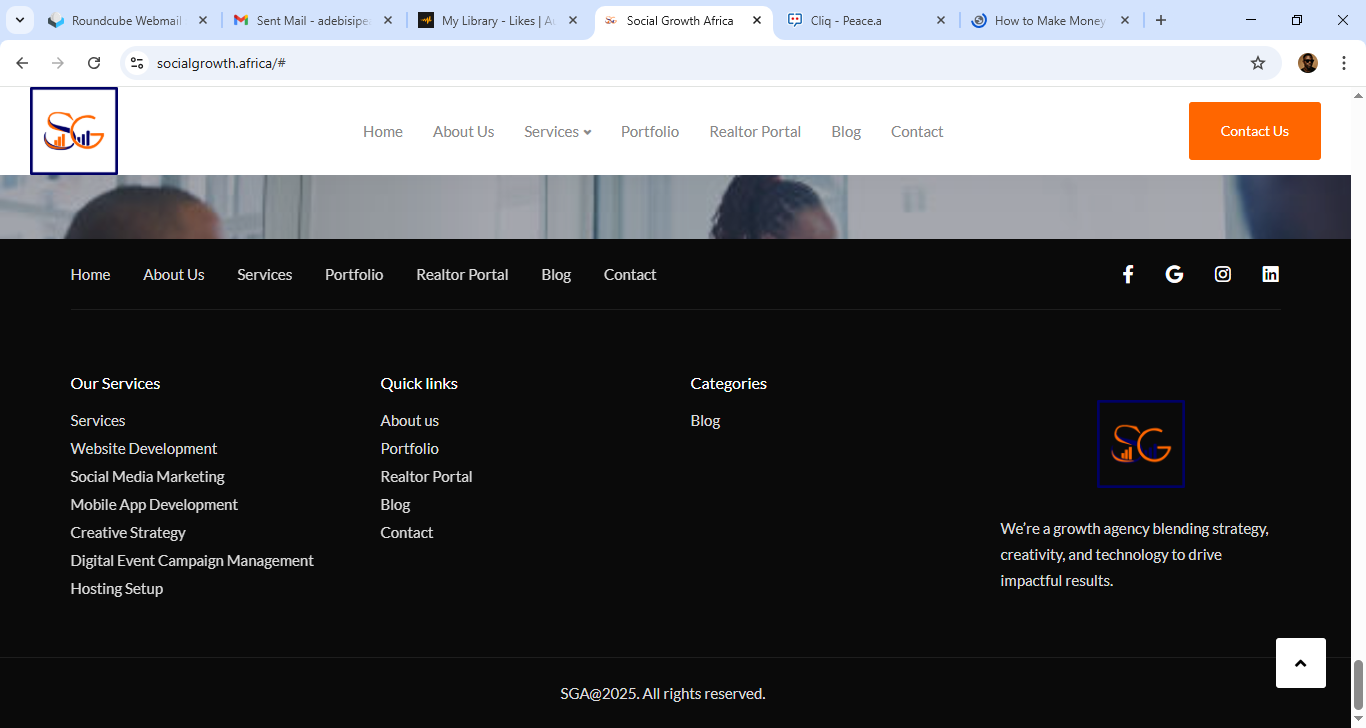Image resolution: width=1366 pixels, height=728 pixels.
Task: Open Website Development footer link
Action: (143, 449)
